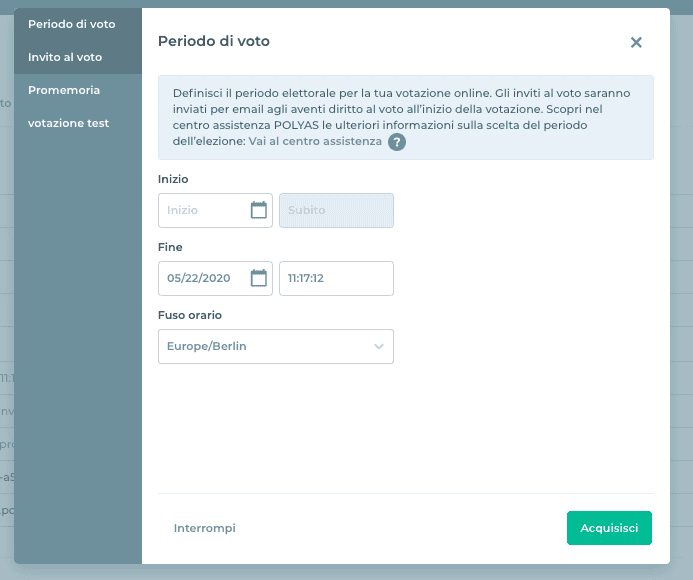Open the Promemoria sidebar tab
The height and width of the screenshot is (580, 693).
pyautogui.click(x=64, y=90)
